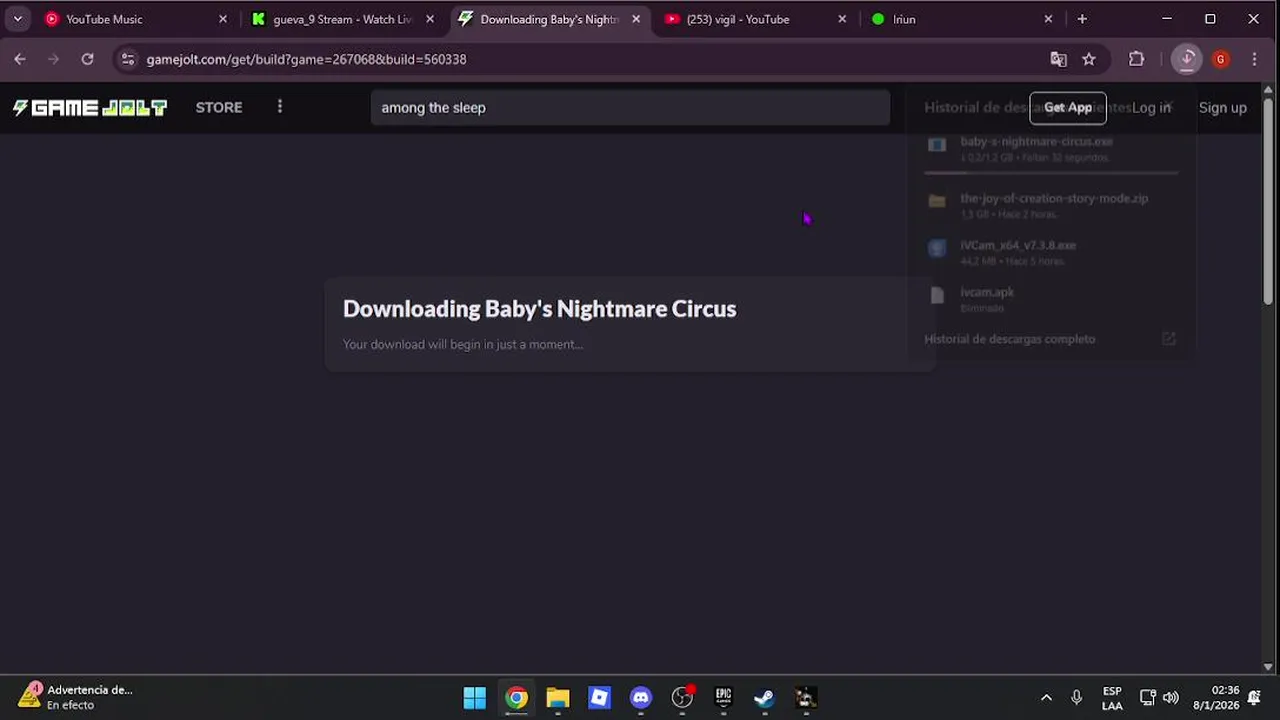
Task: Click the Downloading Baby's Nightmare Circus heading
Action: point(540,309)
